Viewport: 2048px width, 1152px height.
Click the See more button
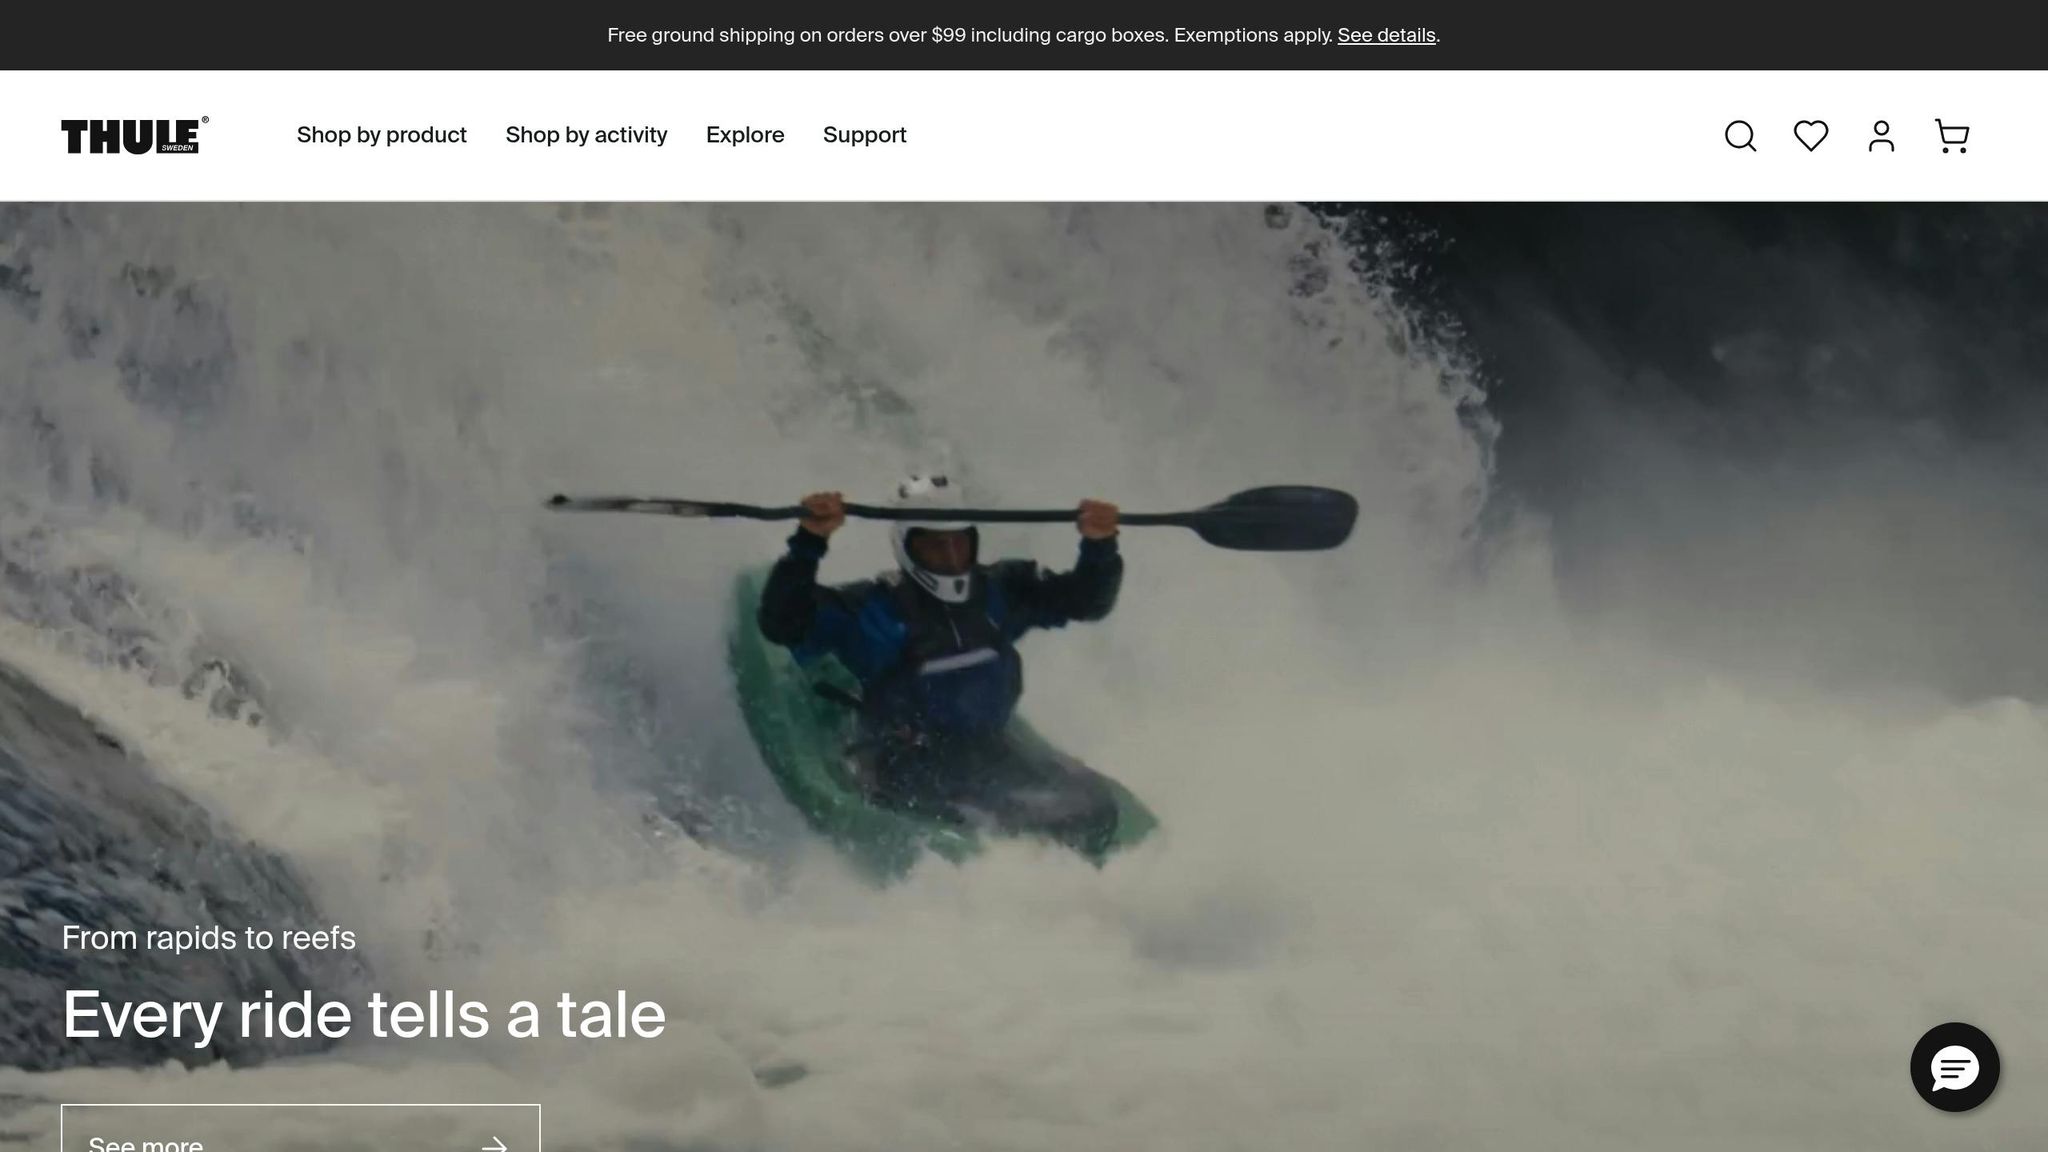(301, 1129)
